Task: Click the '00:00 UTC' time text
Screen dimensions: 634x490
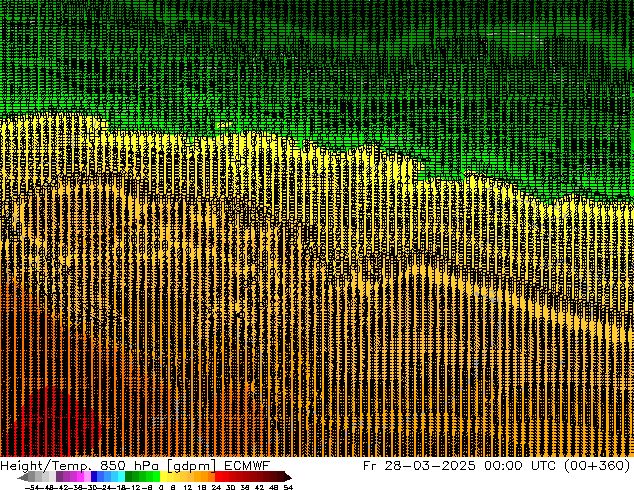Action: point(520,465)
